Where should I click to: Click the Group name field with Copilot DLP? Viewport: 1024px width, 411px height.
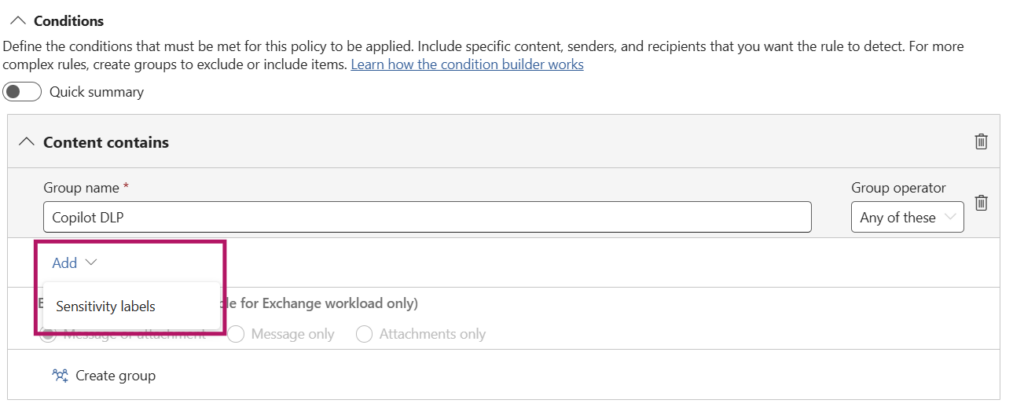(427, 217)
